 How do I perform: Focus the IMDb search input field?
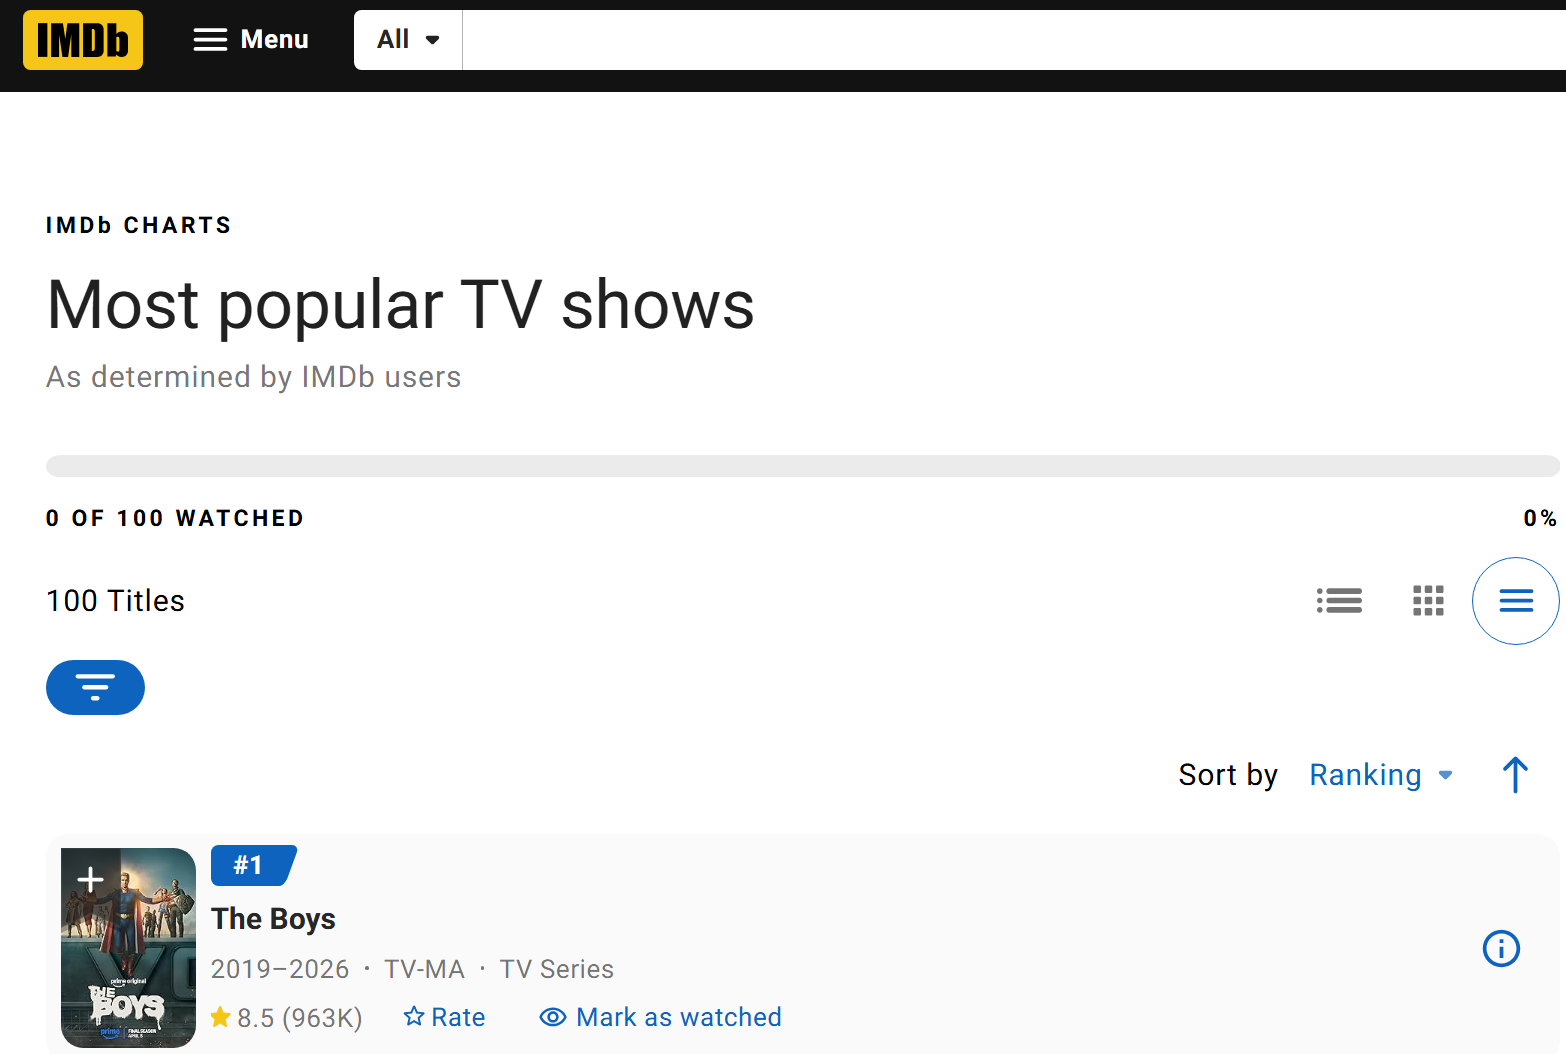[1014, 40]
